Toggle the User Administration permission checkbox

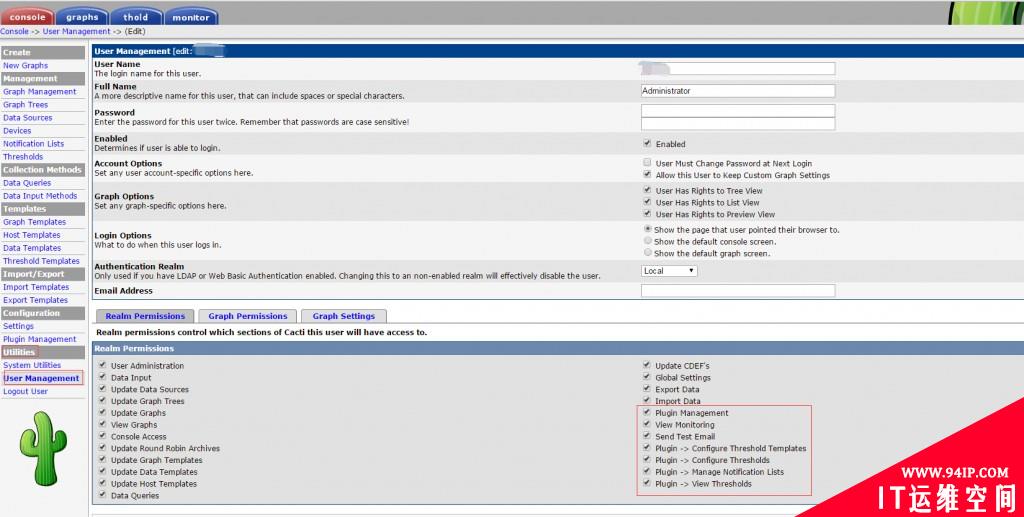[x=103, y=365]
